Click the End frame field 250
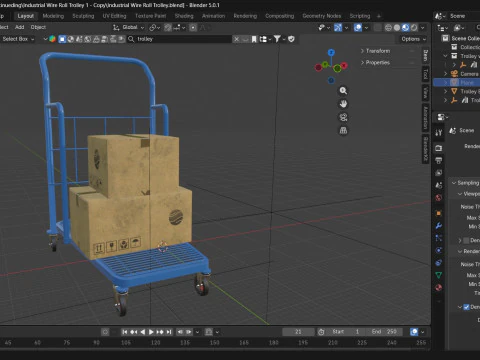 [384, 332]
